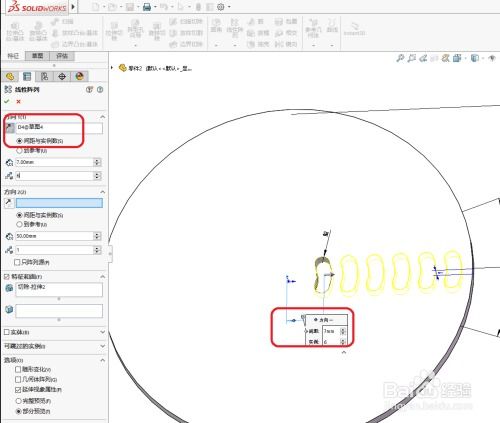500x423 pixels.
Task: Click the 7.00mm spacing stepper arrows
Action: [97, 162]
